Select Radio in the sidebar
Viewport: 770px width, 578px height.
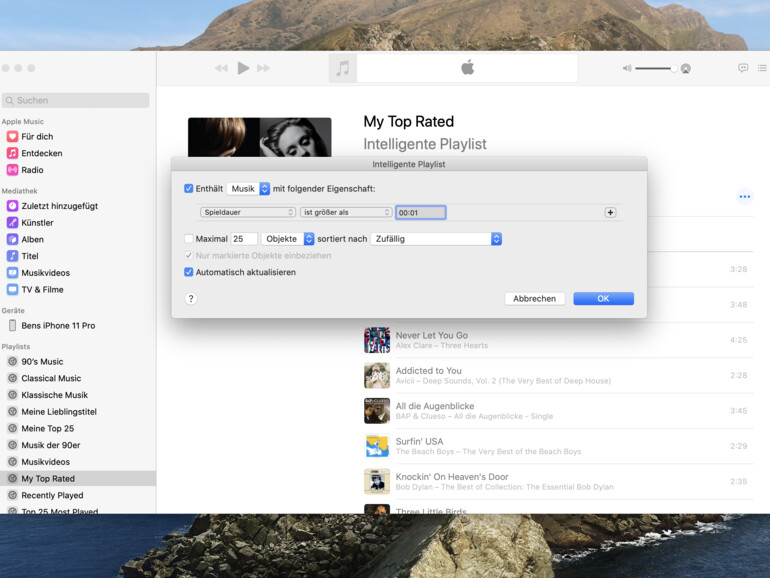32,170
